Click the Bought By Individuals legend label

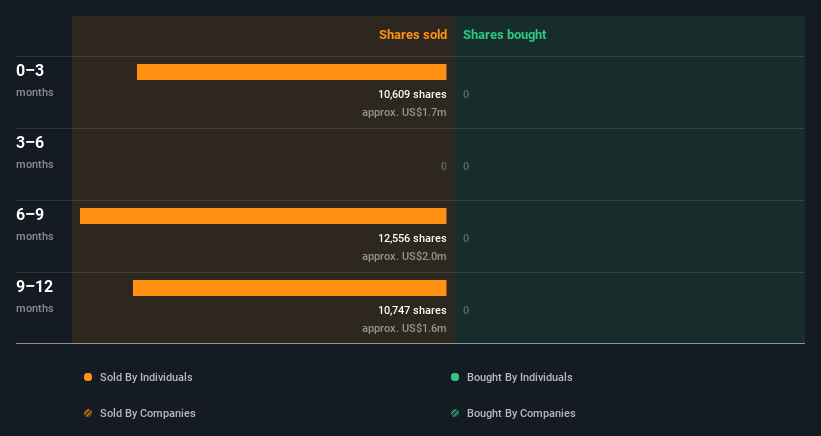click(x=519, y=377)
